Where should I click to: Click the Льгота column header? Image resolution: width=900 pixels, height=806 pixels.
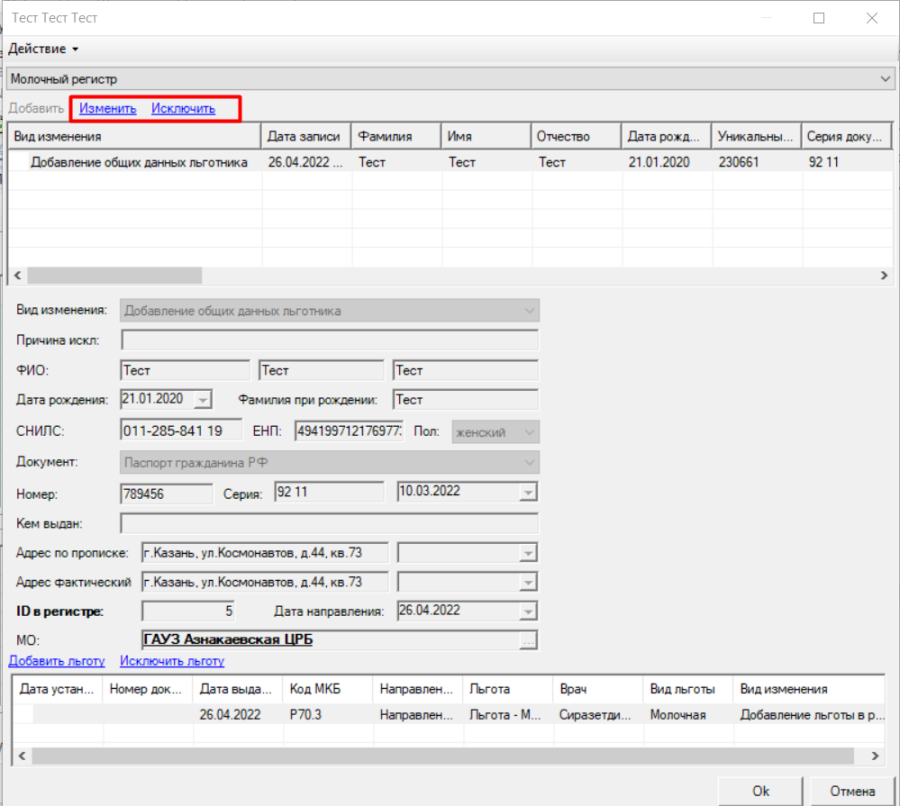tap(507, 689)
